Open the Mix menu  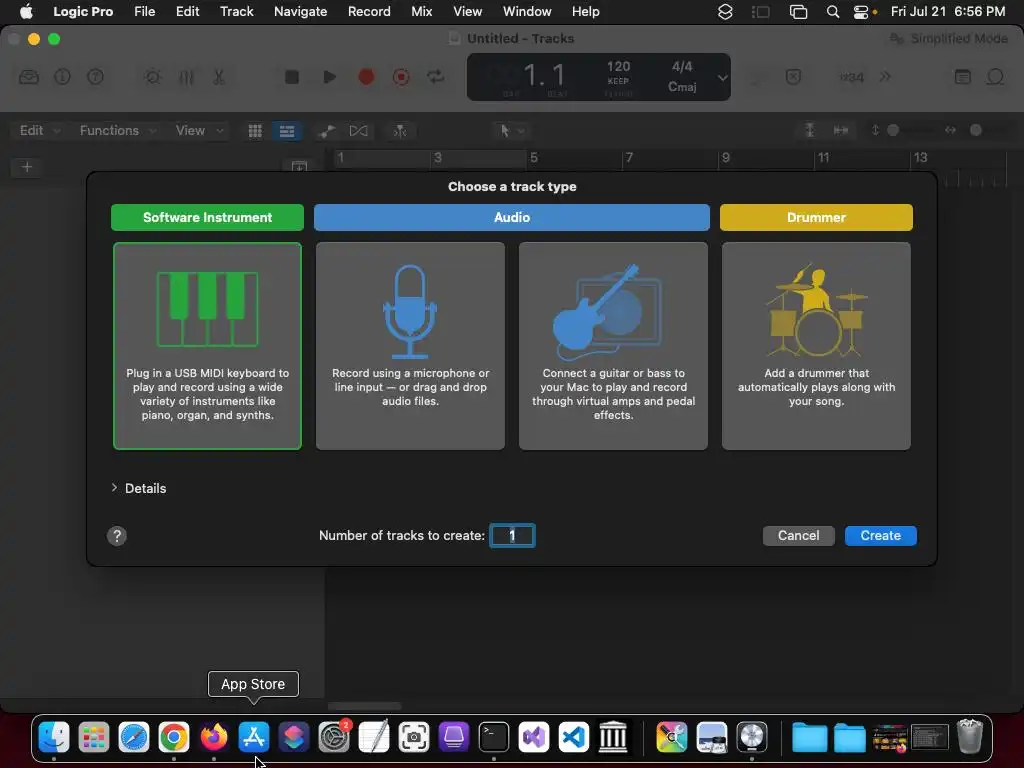coord(421,11)
